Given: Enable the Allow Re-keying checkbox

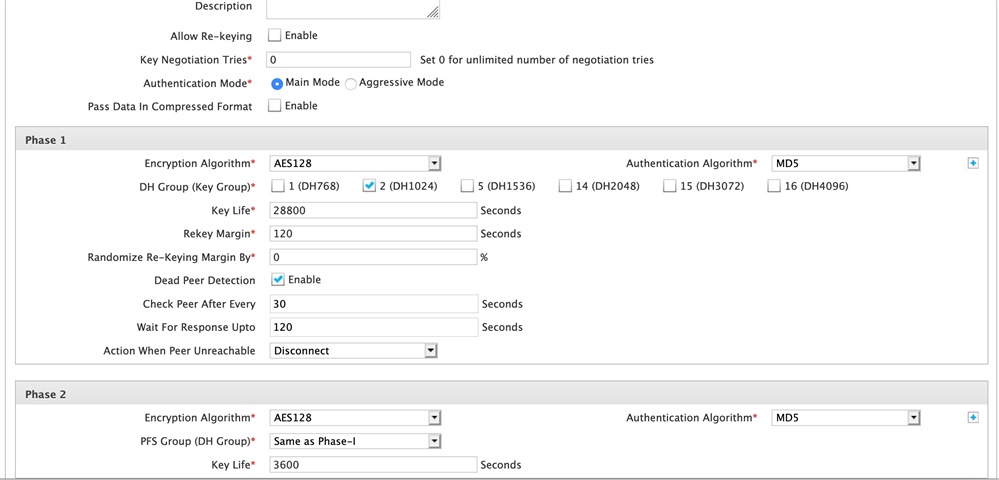Looking at the screenshot, I should coord(275,35).
